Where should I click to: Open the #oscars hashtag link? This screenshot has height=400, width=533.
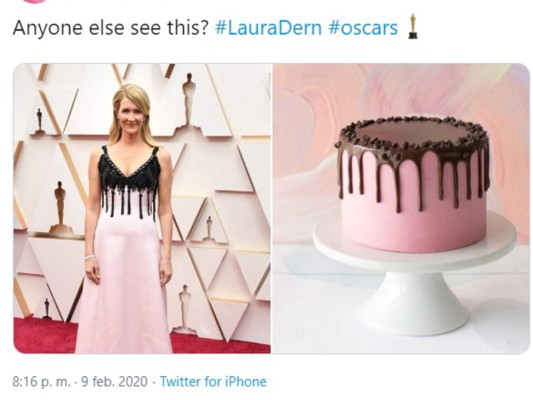363,28
